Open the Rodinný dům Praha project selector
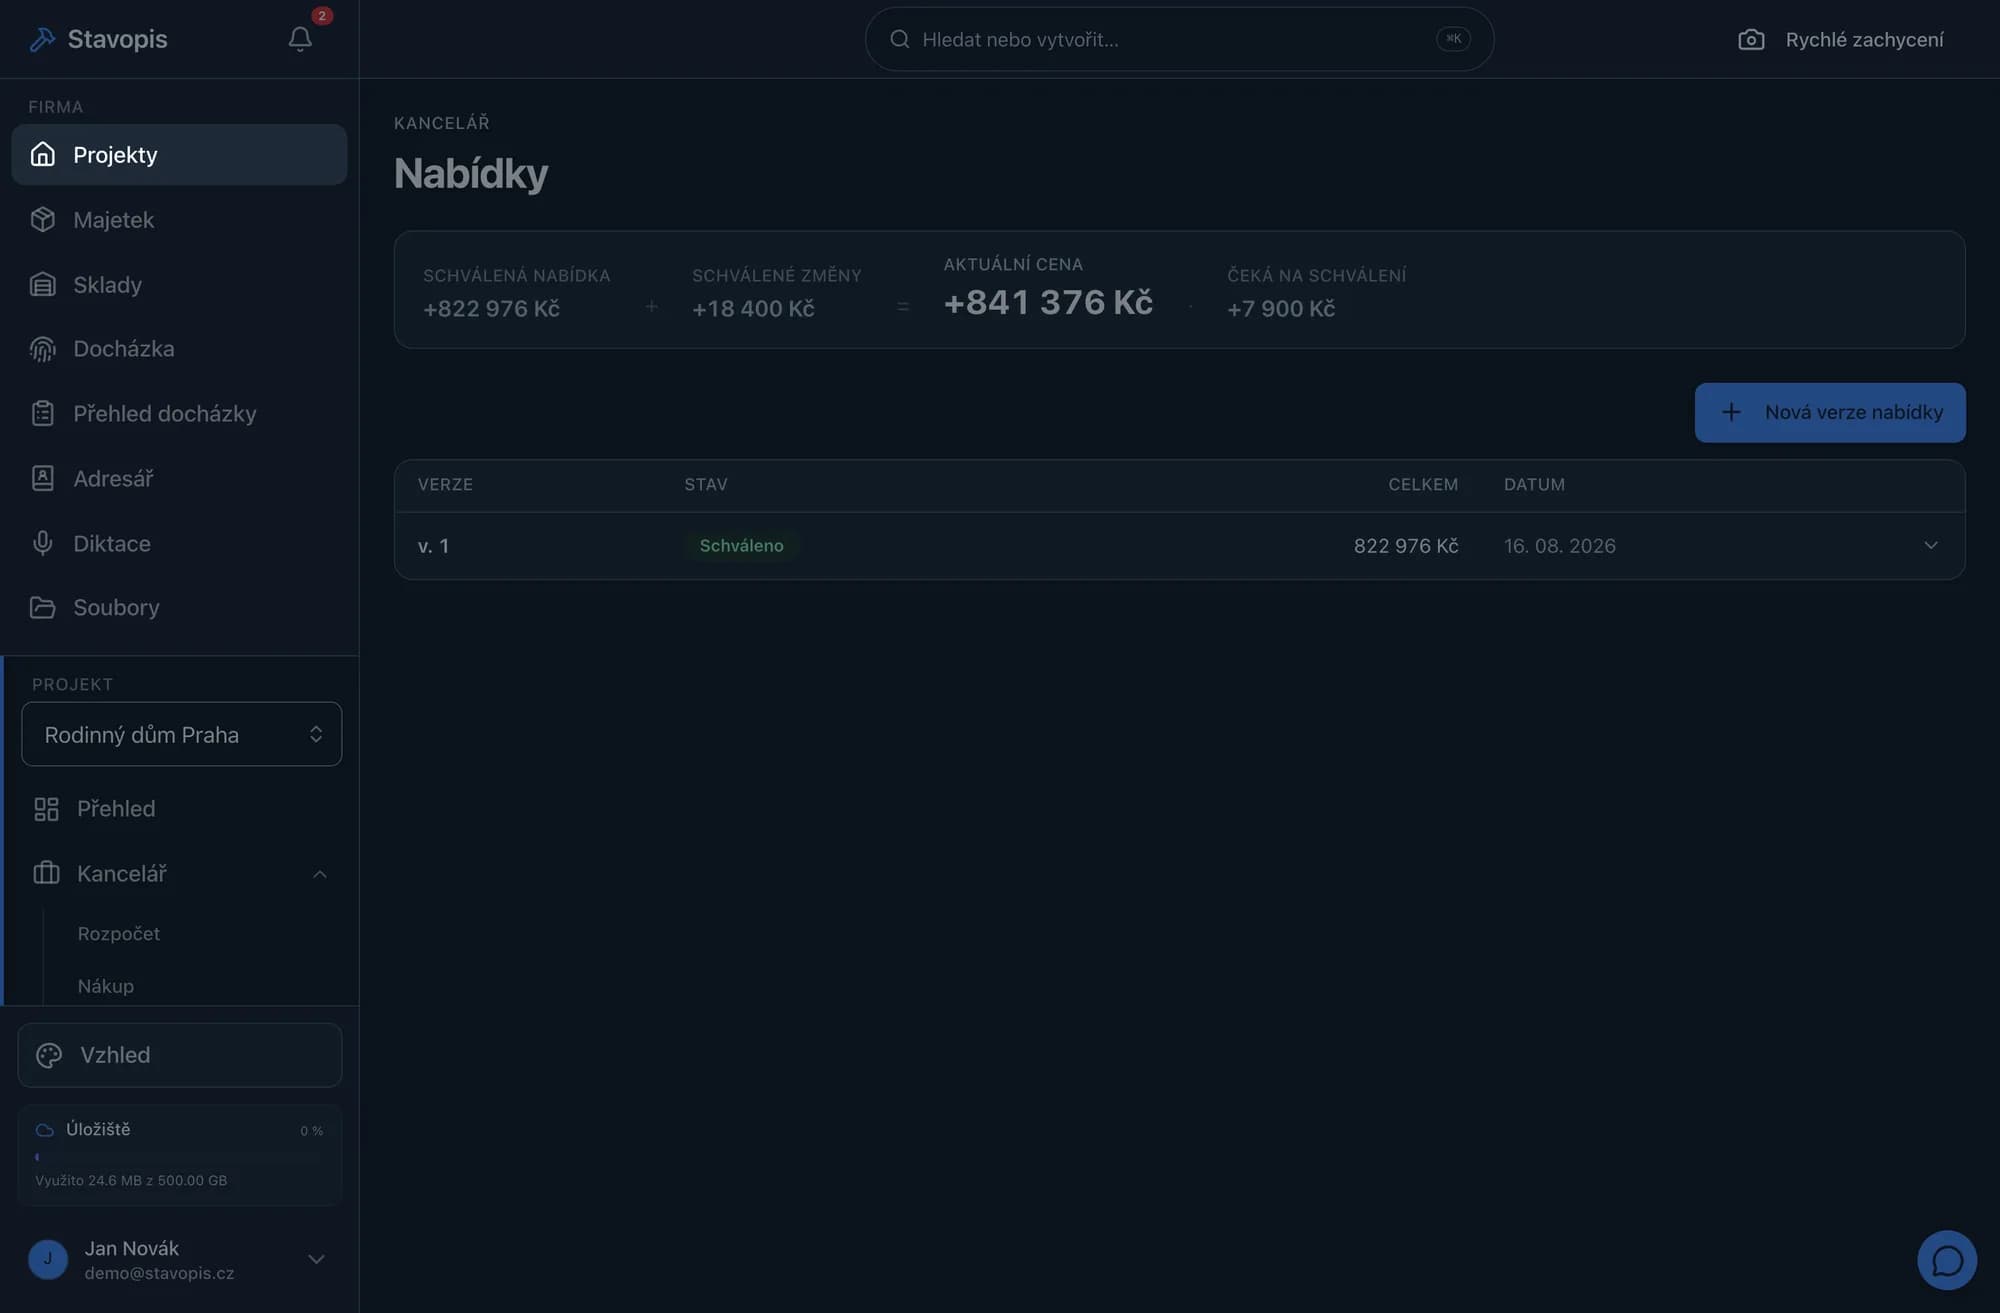This screenshot has width=2000, height=1313. click(181, 734)
